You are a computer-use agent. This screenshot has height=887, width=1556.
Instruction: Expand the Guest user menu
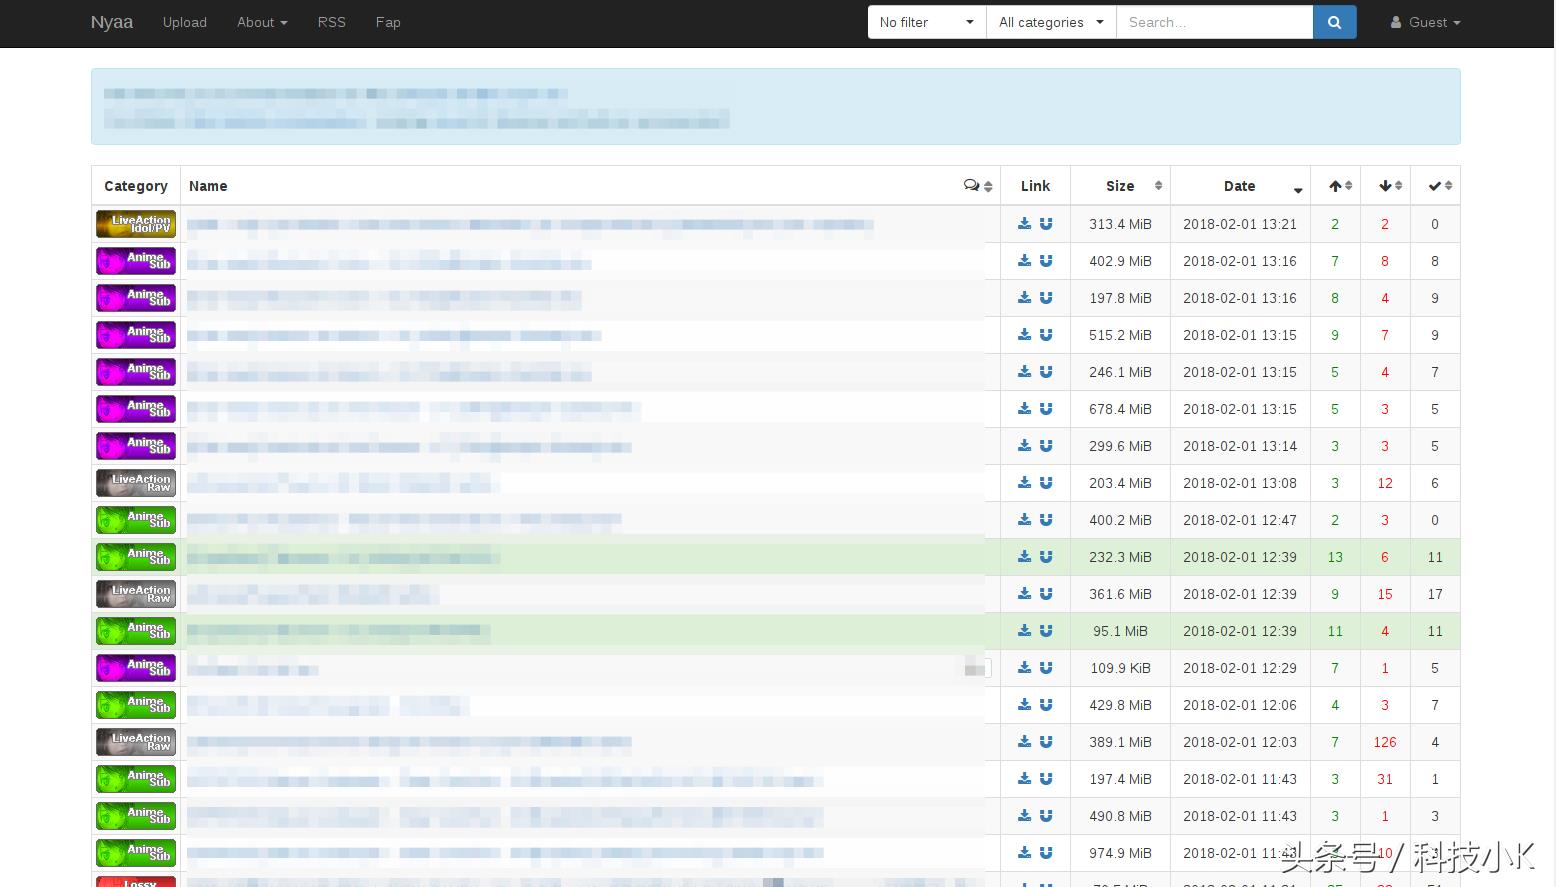tap(1425, 22)
